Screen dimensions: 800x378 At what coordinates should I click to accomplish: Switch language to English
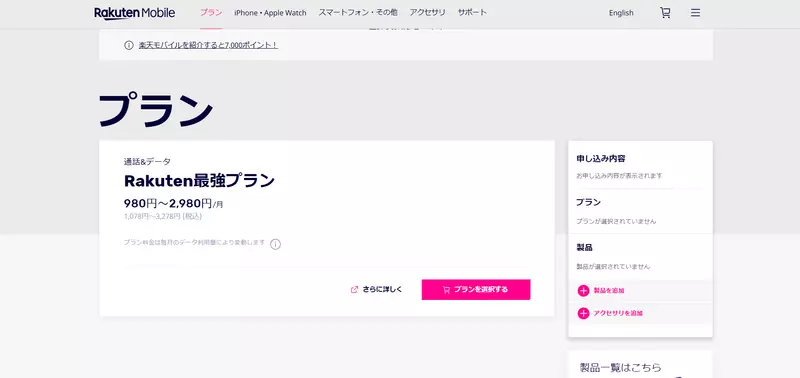[x=621, y=13]
